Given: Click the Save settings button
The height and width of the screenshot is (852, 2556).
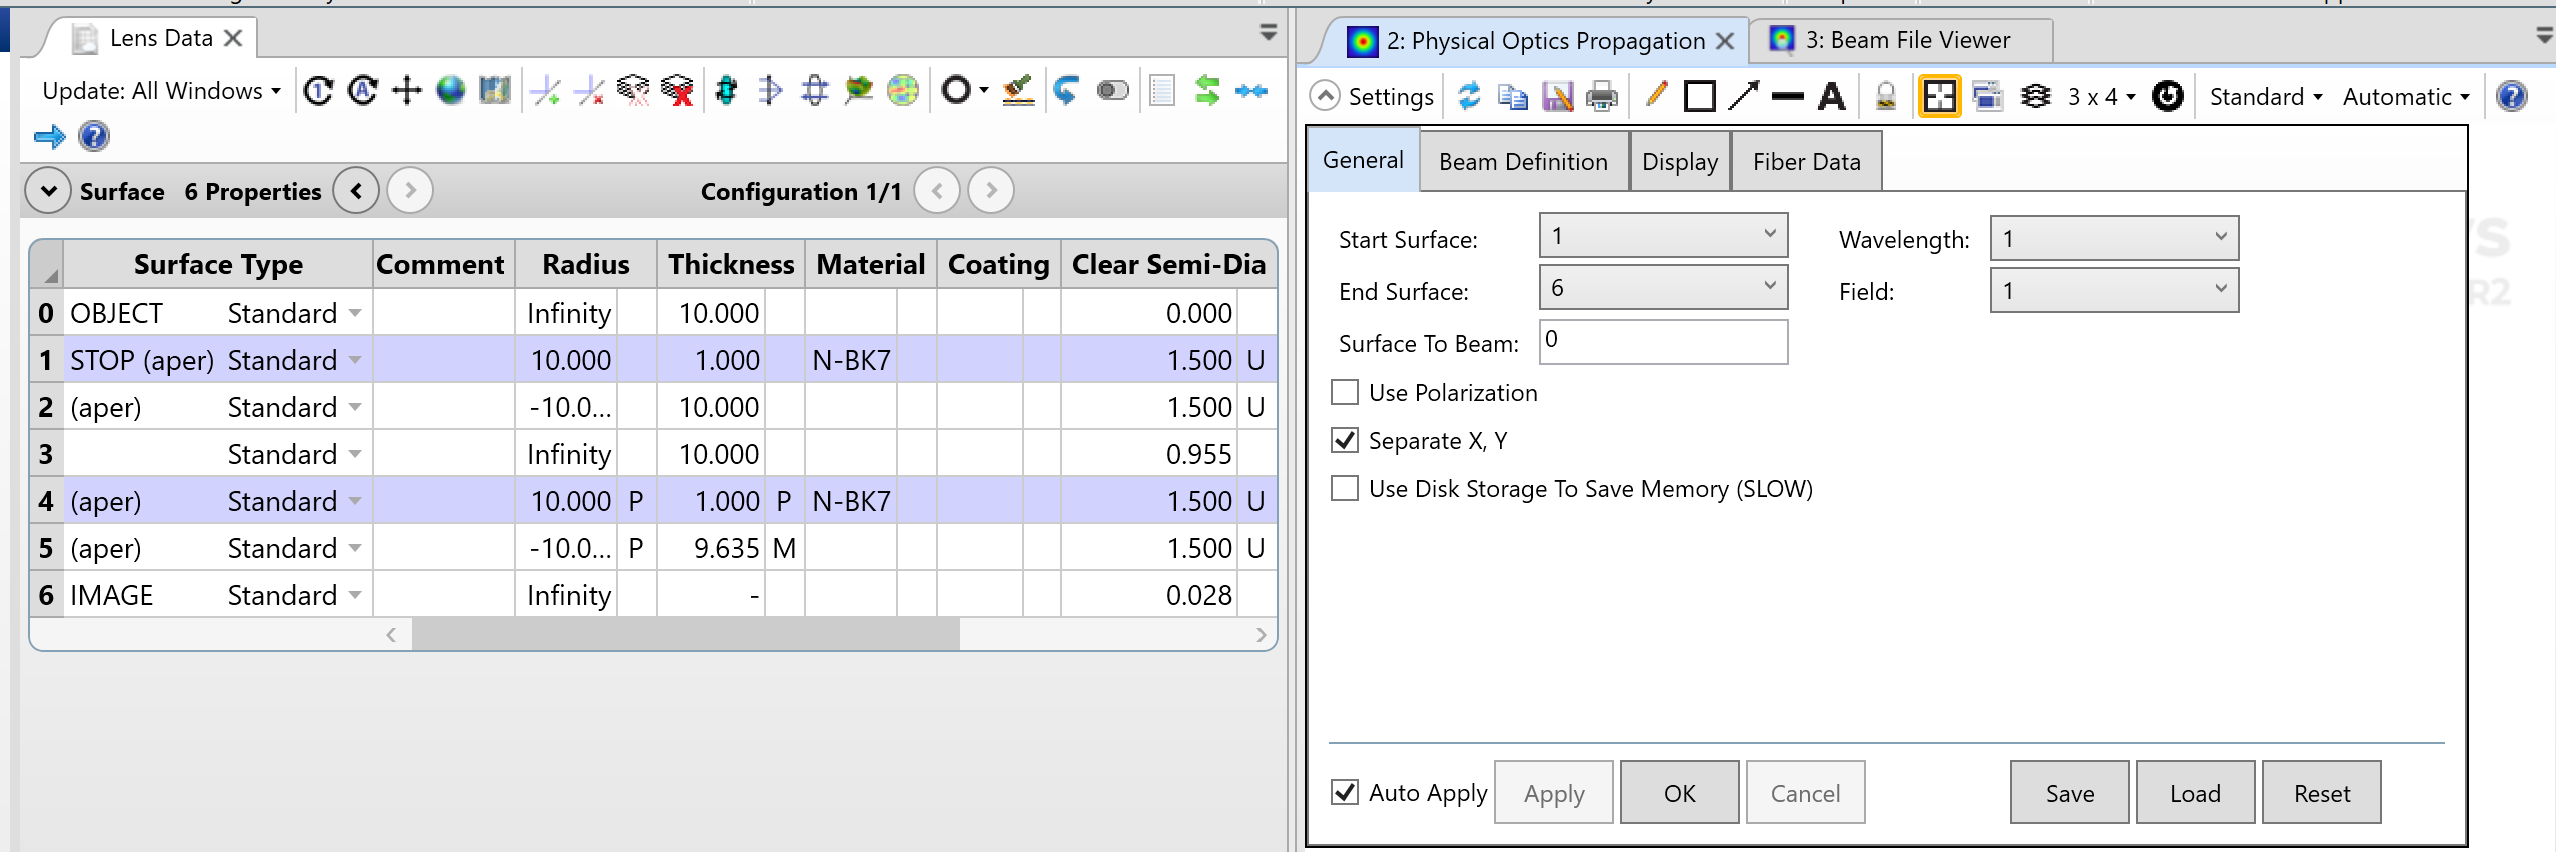Looking at the screenshot, I should (2070, 792).
